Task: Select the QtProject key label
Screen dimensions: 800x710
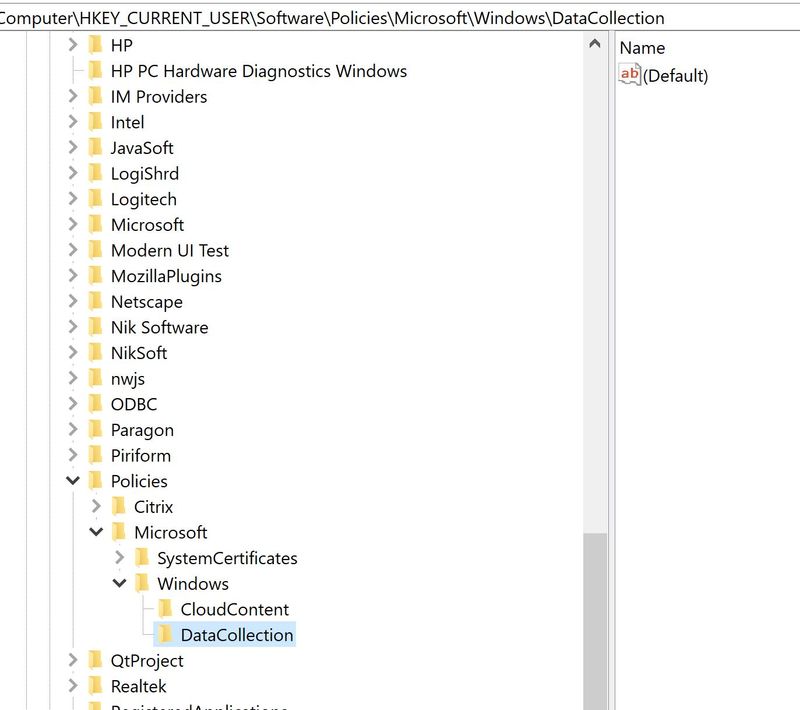Action: [x=146, y=661]
